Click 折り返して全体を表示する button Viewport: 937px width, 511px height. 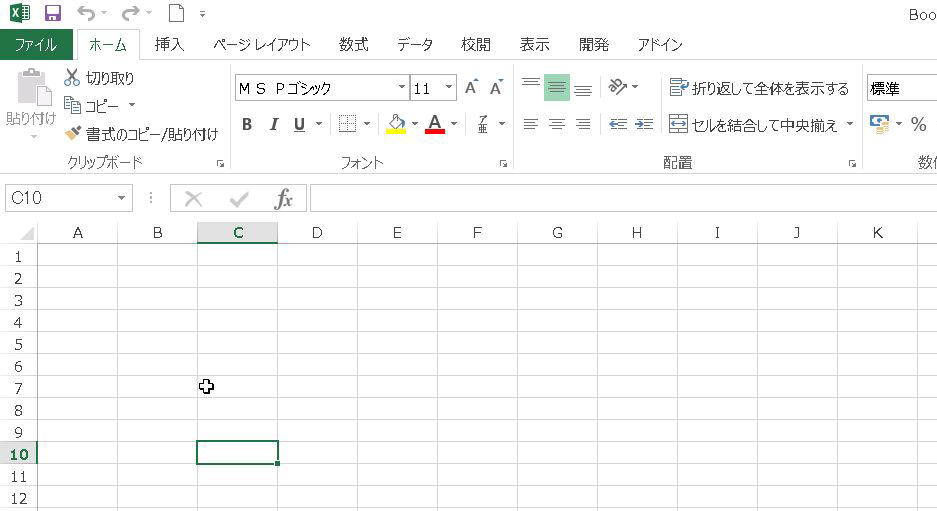click(759, 88)
